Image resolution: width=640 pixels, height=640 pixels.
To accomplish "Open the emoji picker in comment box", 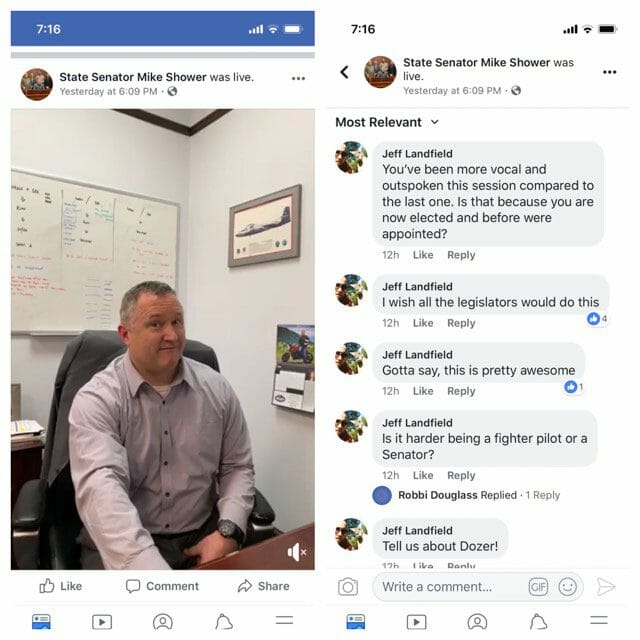I will pos(567,587).
